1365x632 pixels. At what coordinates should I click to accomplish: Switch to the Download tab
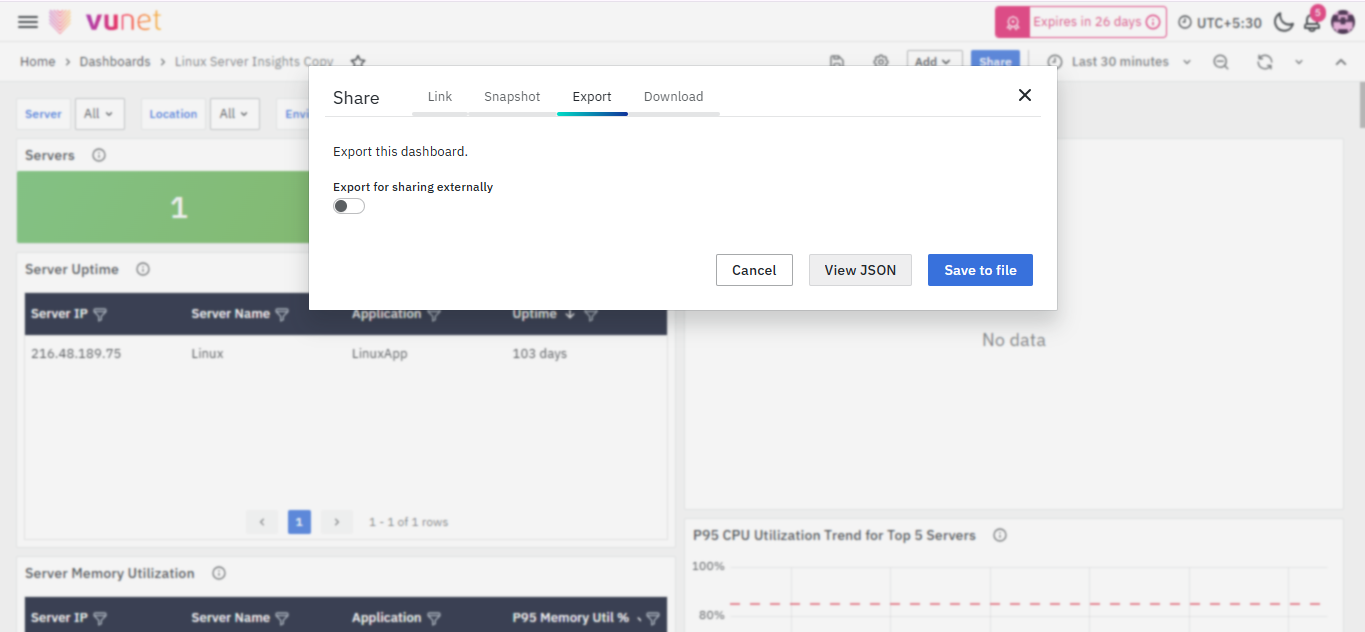(x=673, y=97)
